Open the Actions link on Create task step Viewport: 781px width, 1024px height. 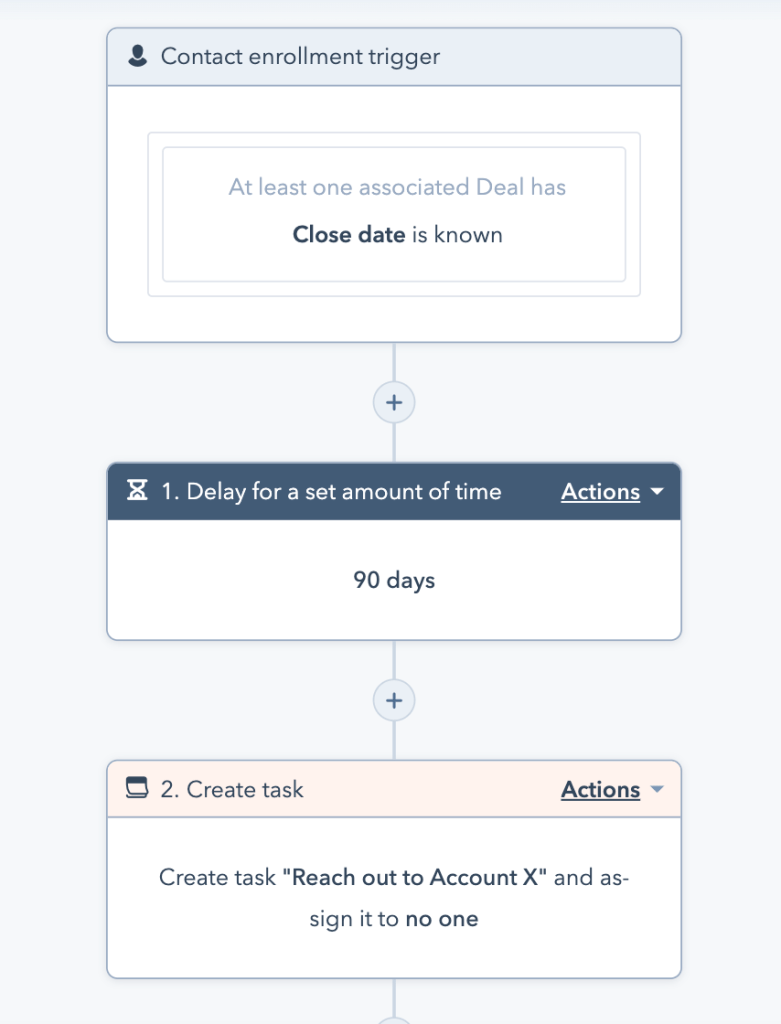[x=600, y=789]
